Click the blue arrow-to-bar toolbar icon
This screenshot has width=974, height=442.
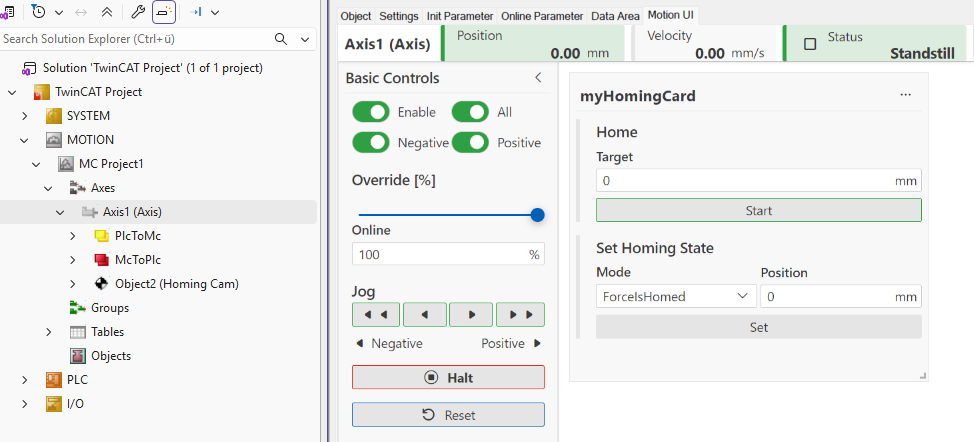point(196,11)
